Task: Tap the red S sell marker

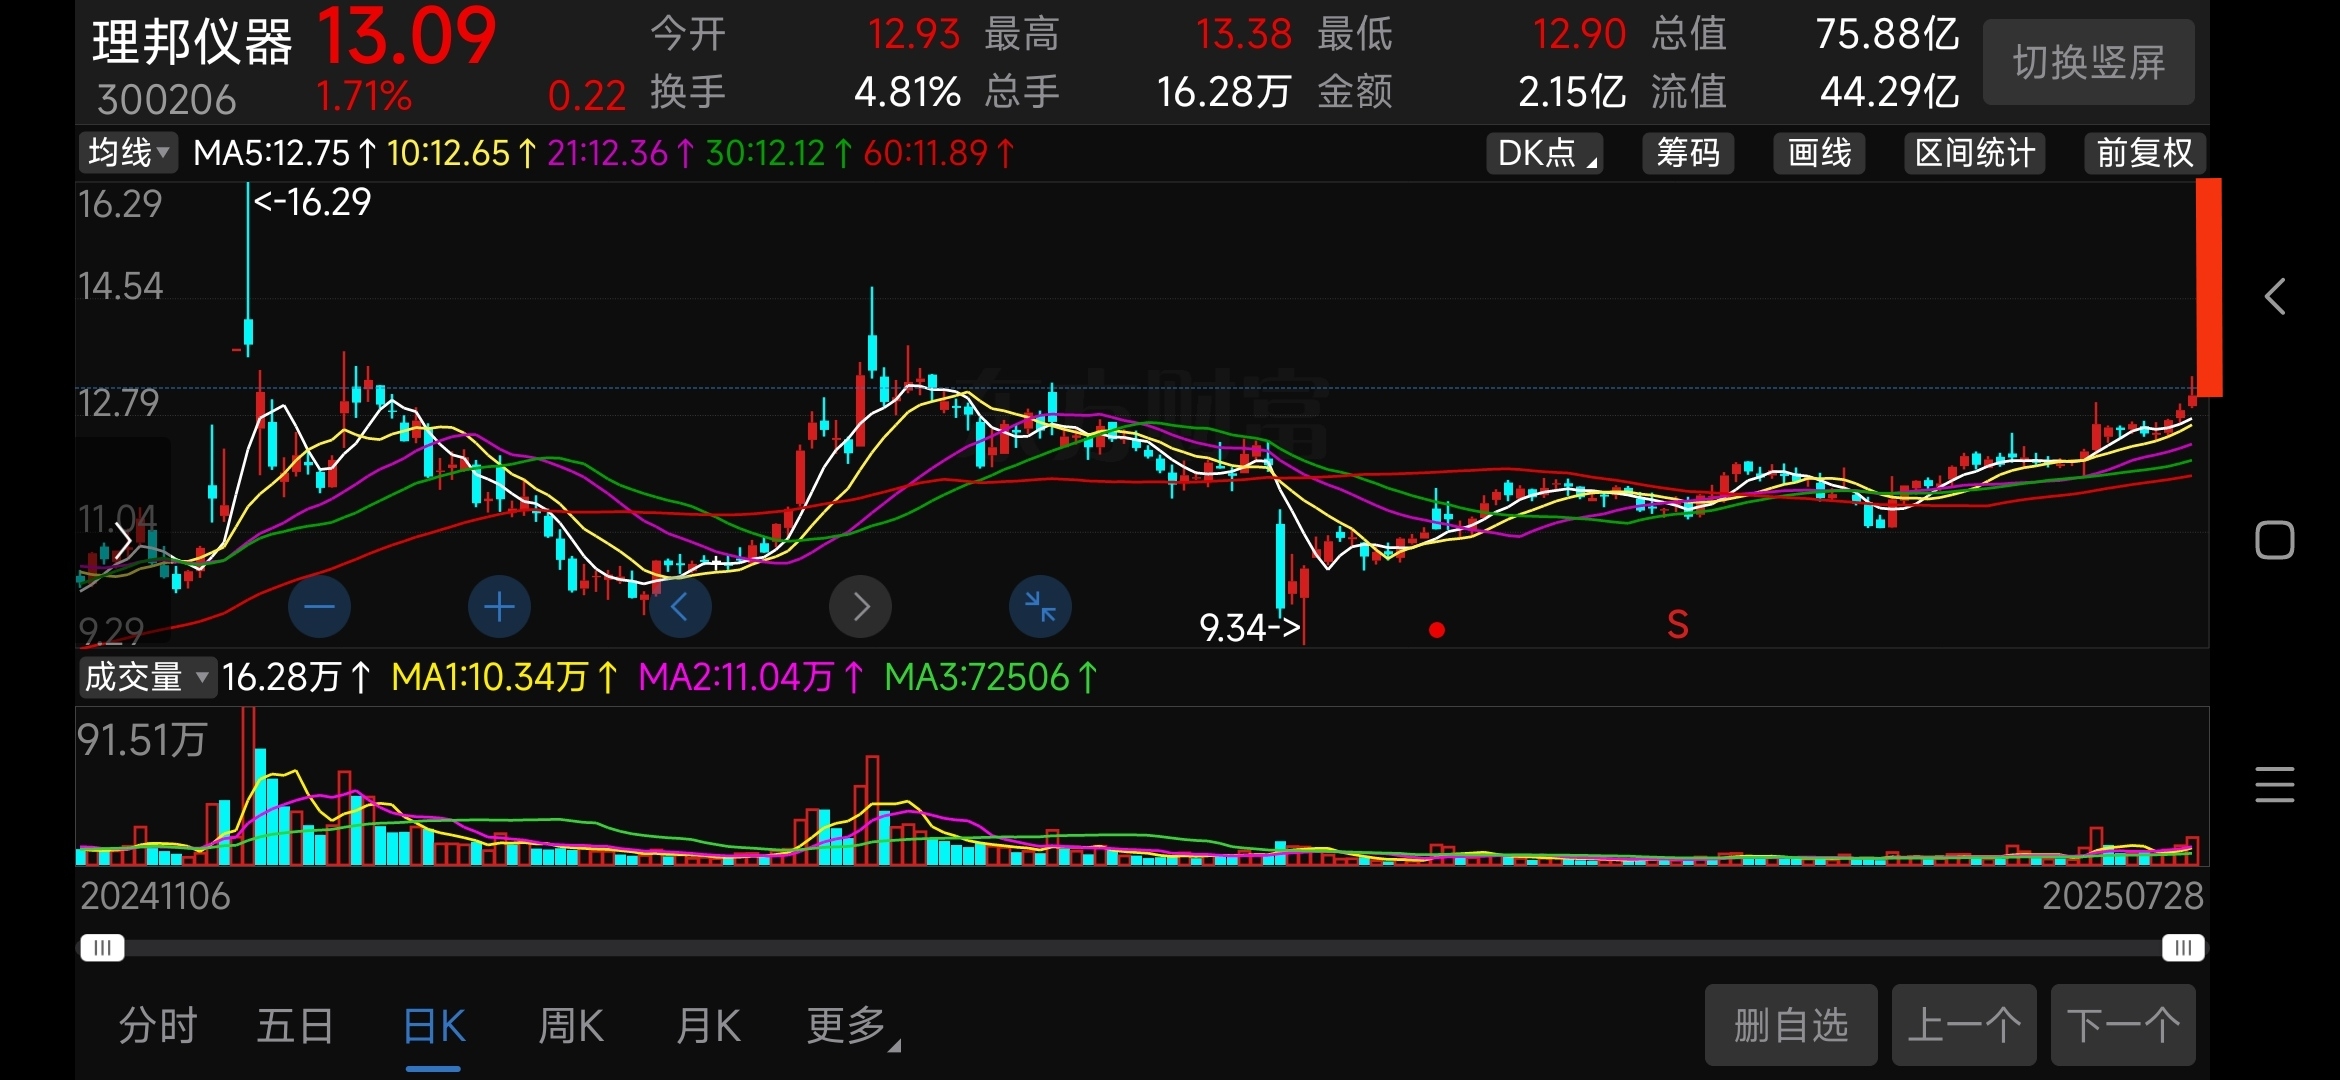Action: (x=1678, y=625)
